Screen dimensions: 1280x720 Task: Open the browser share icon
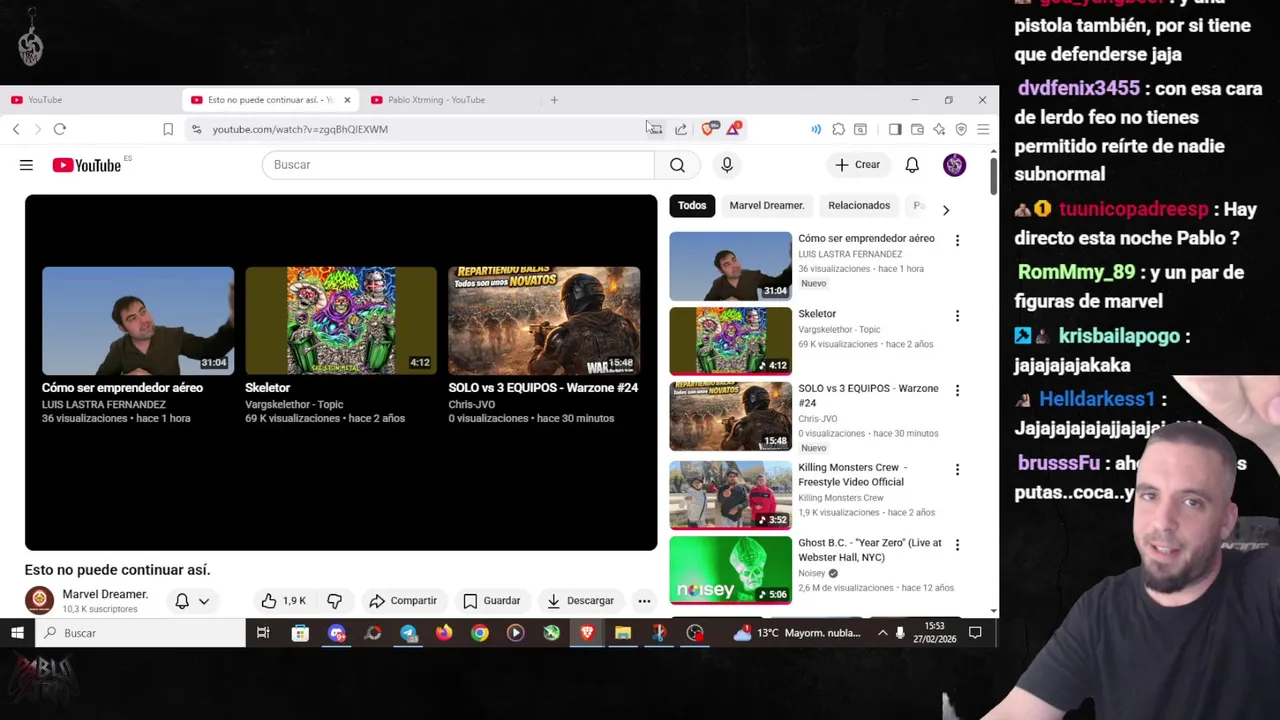pos(681,129)
